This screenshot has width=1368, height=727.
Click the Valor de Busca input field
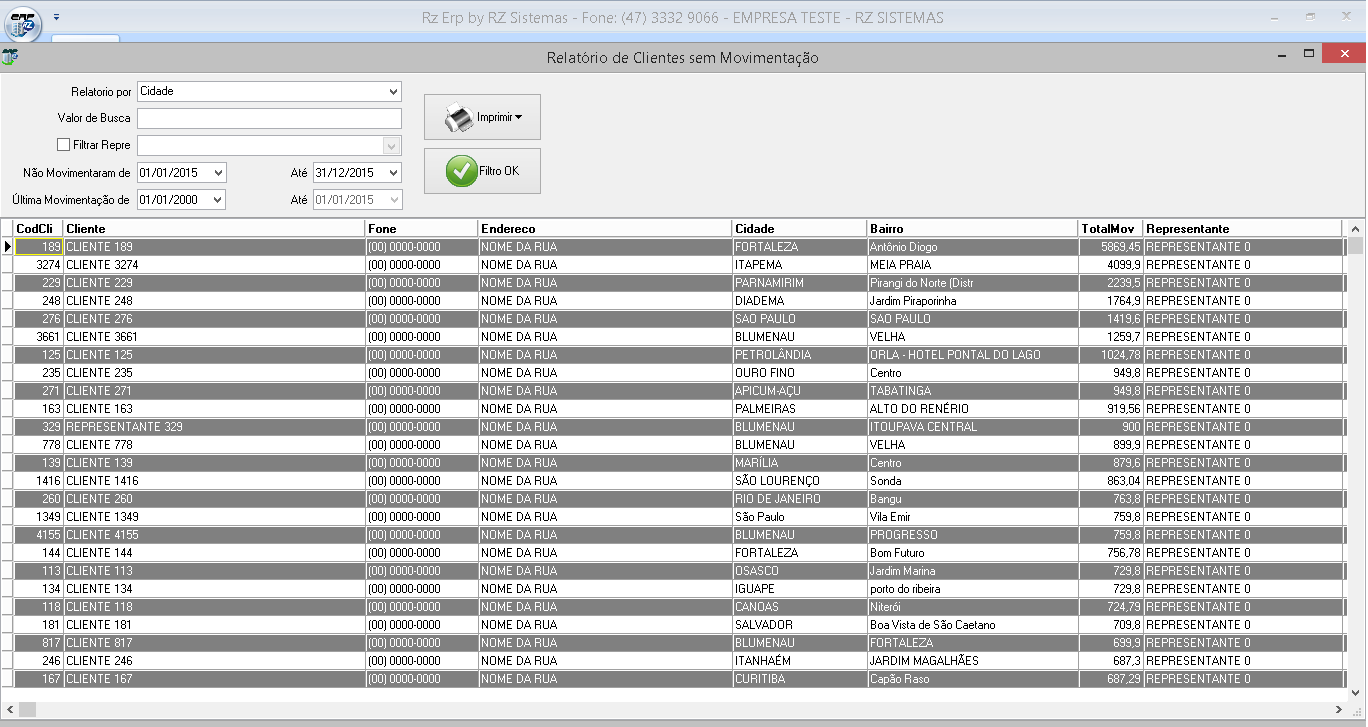point(269,118)
